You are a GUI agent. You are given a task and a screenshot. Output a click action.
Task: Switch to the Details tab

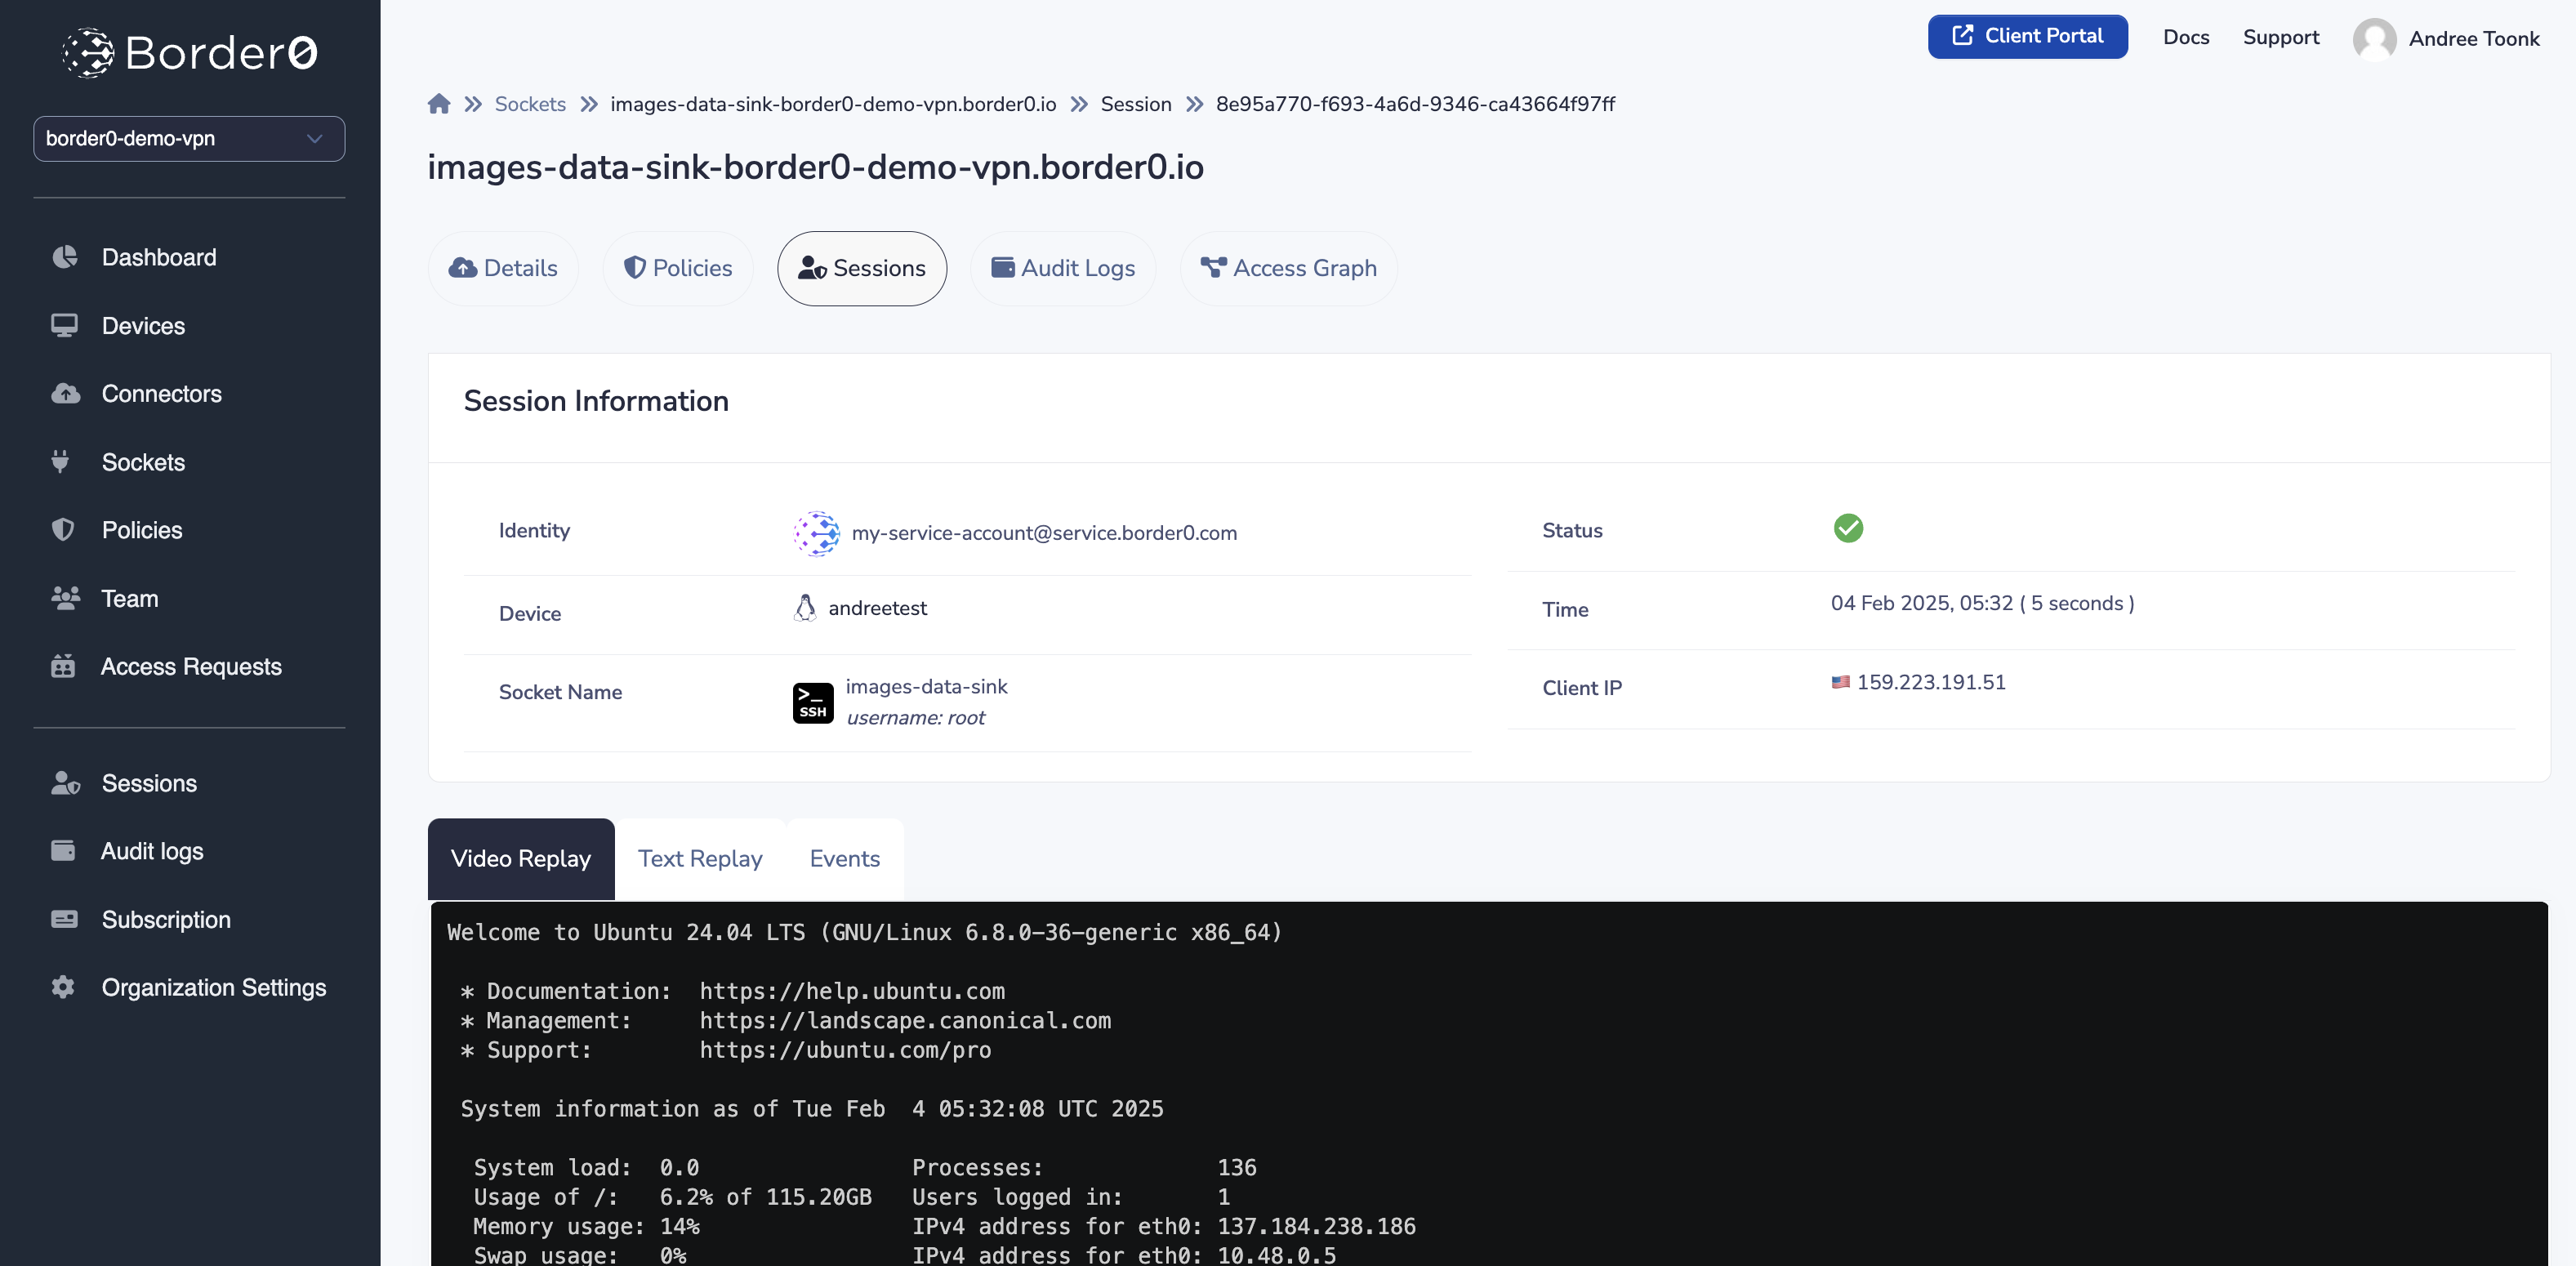[503, 269]
